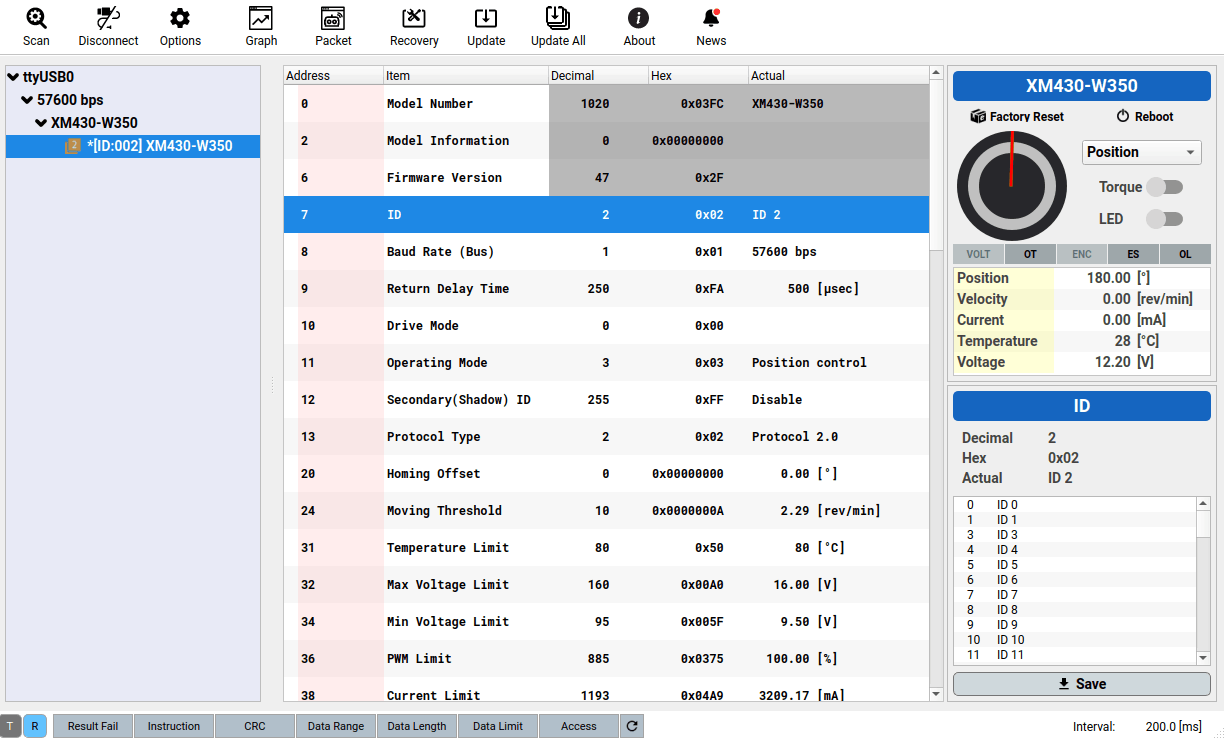This screenshot has height=740, width=1224.
Task: Click the Hex column header
Action: (x=698, y=75)
